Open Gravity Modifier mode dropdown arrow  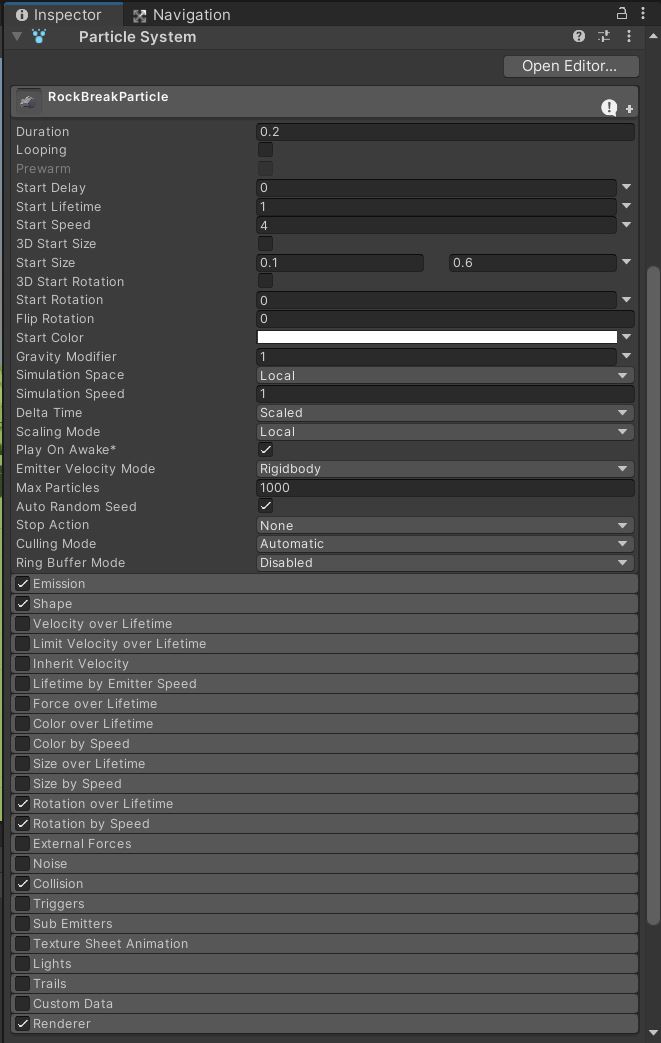[626, 356]
